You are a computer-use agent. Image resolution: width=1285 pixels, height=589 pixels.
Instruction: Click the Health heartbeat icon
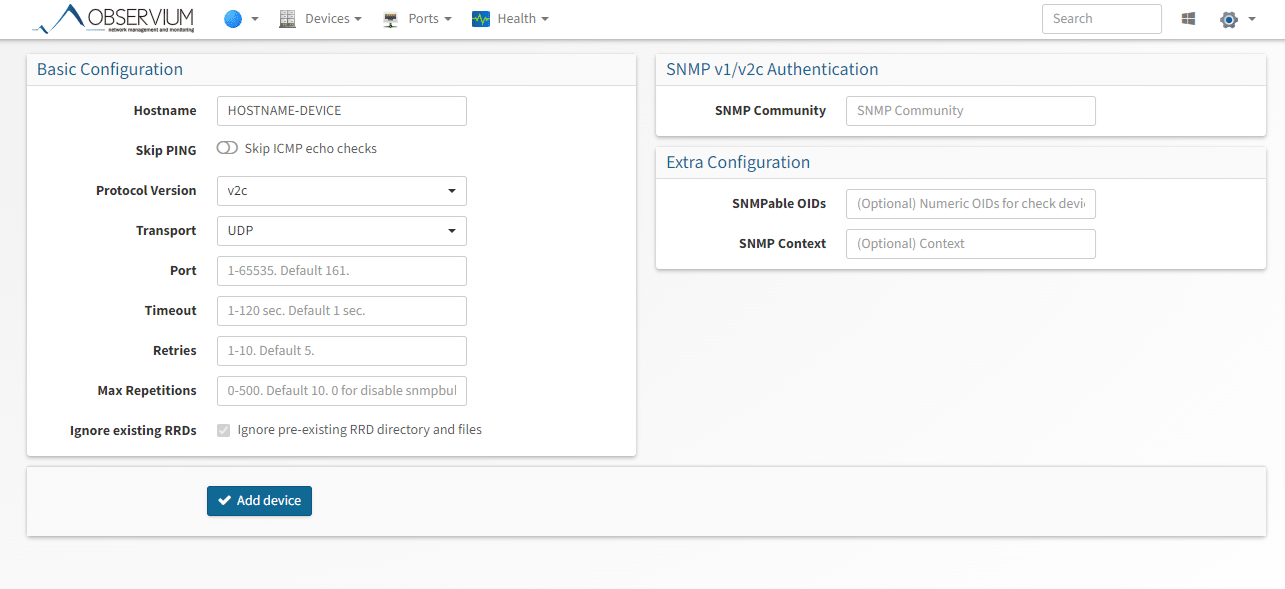tap(481, 19)
